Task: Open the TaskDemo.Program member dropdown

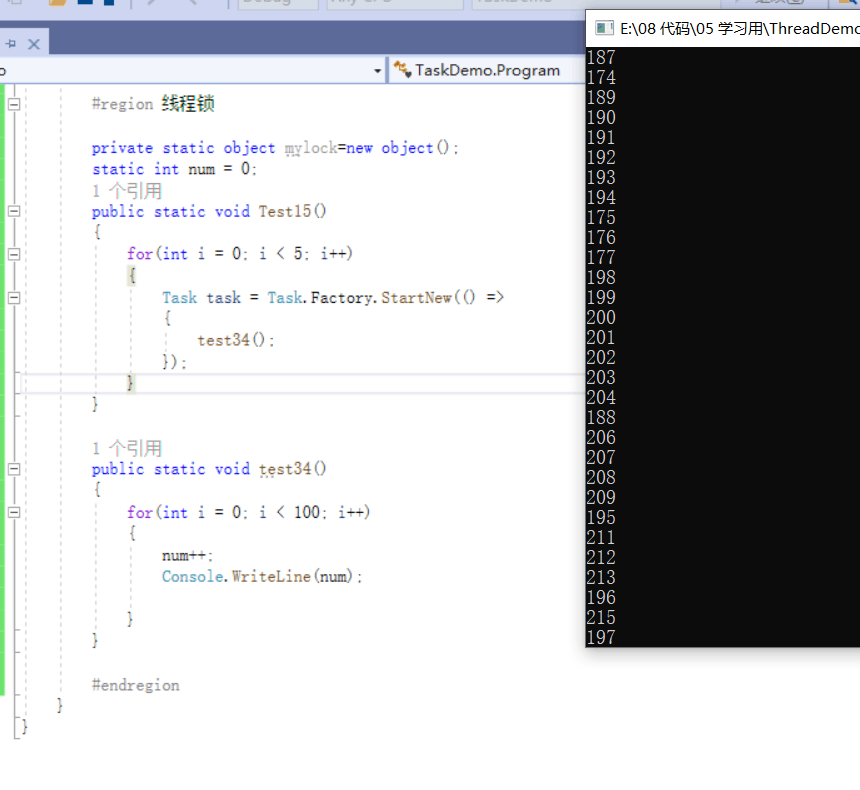Action: (x=378, y=70)
